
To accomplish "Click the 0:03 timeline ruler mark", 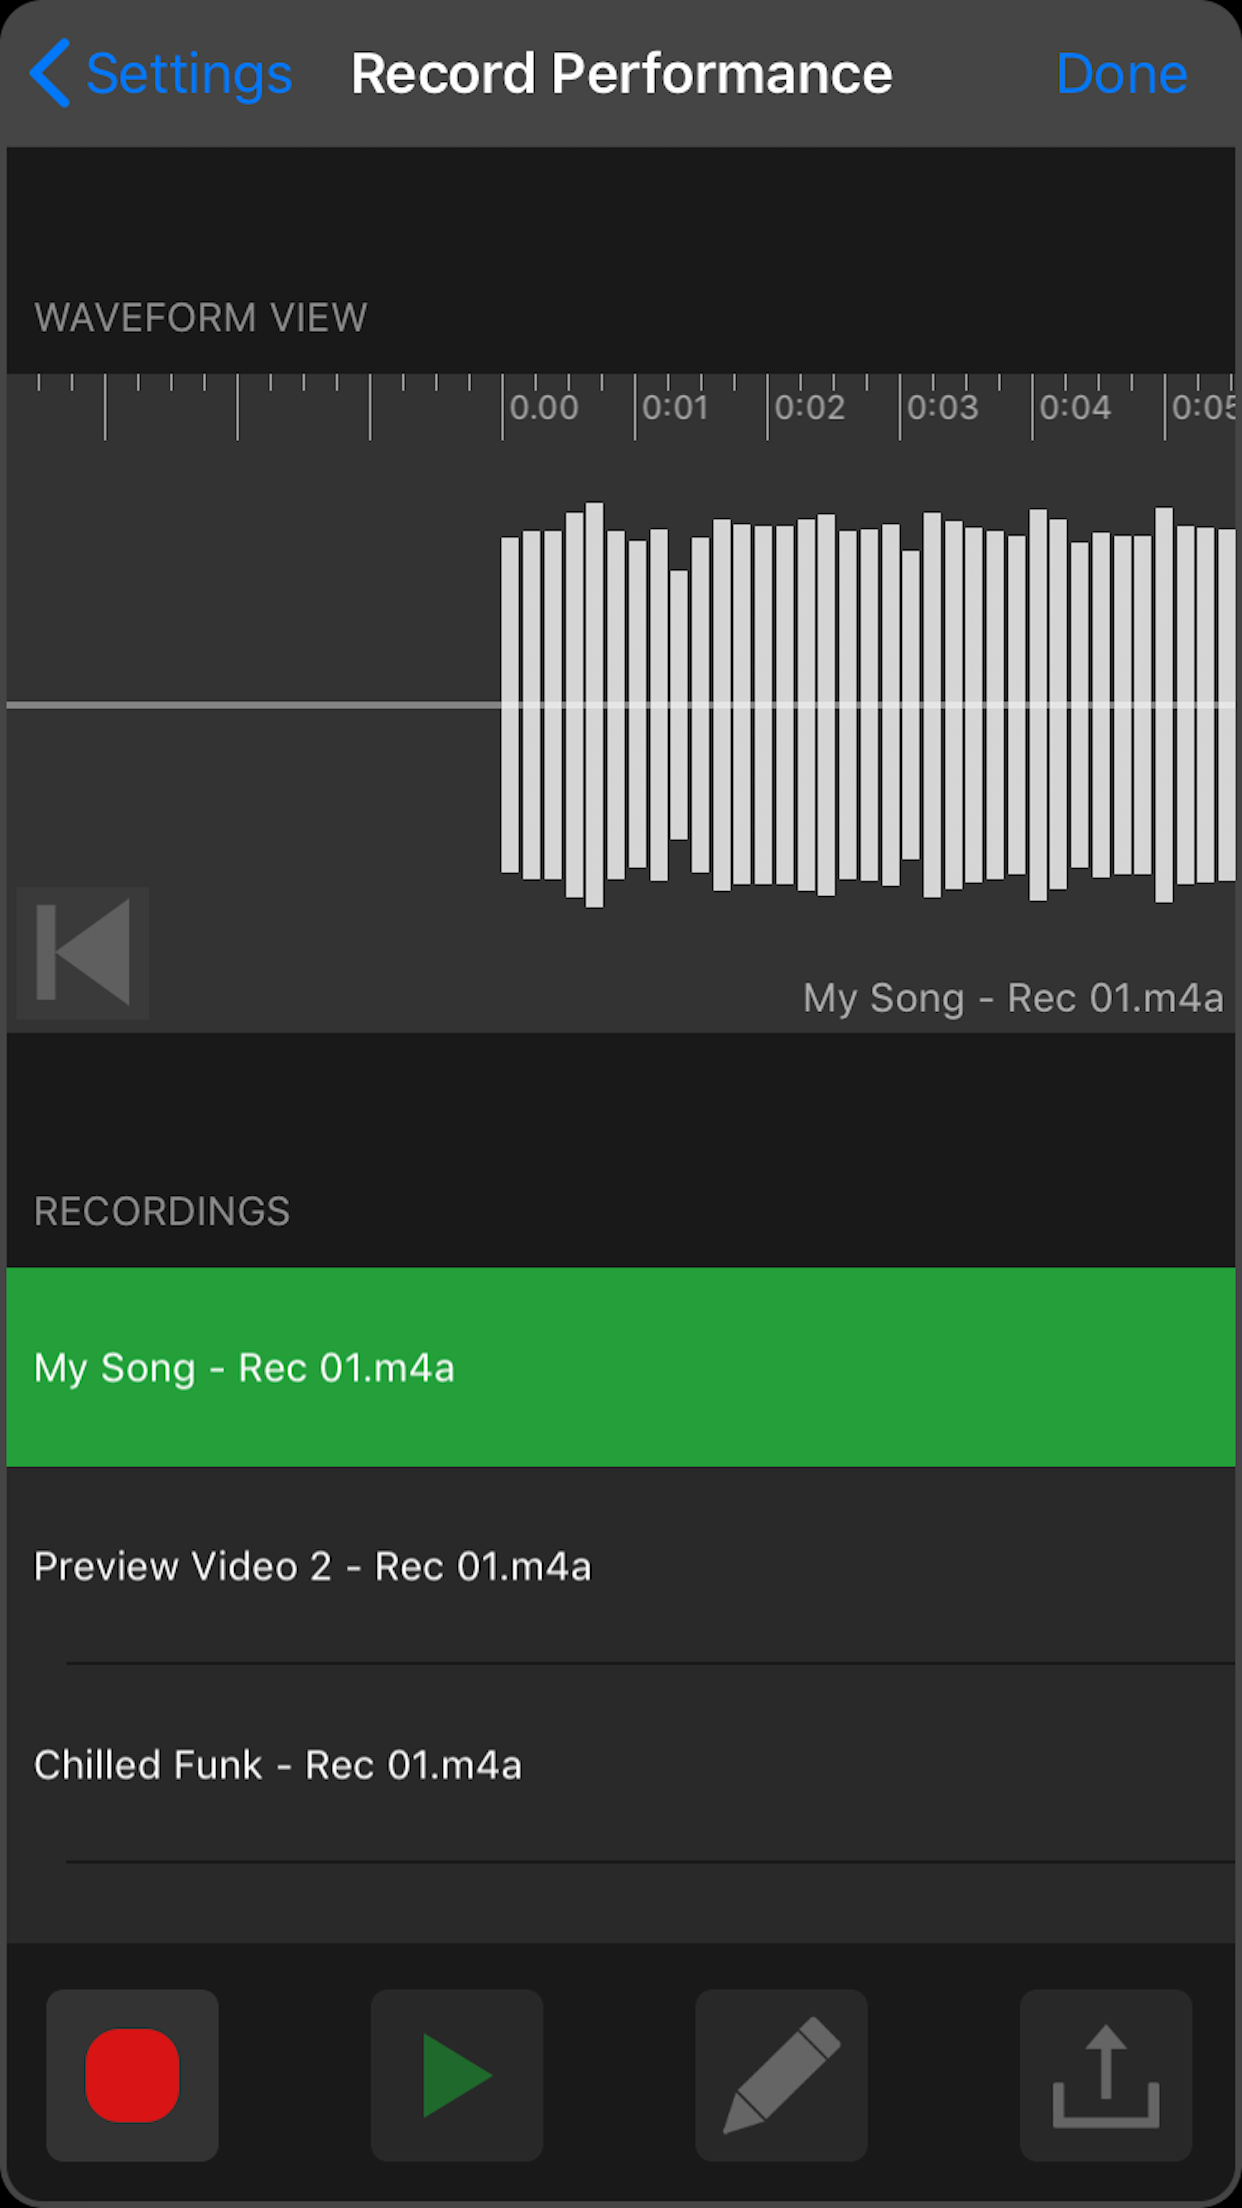I will point(941,407).
